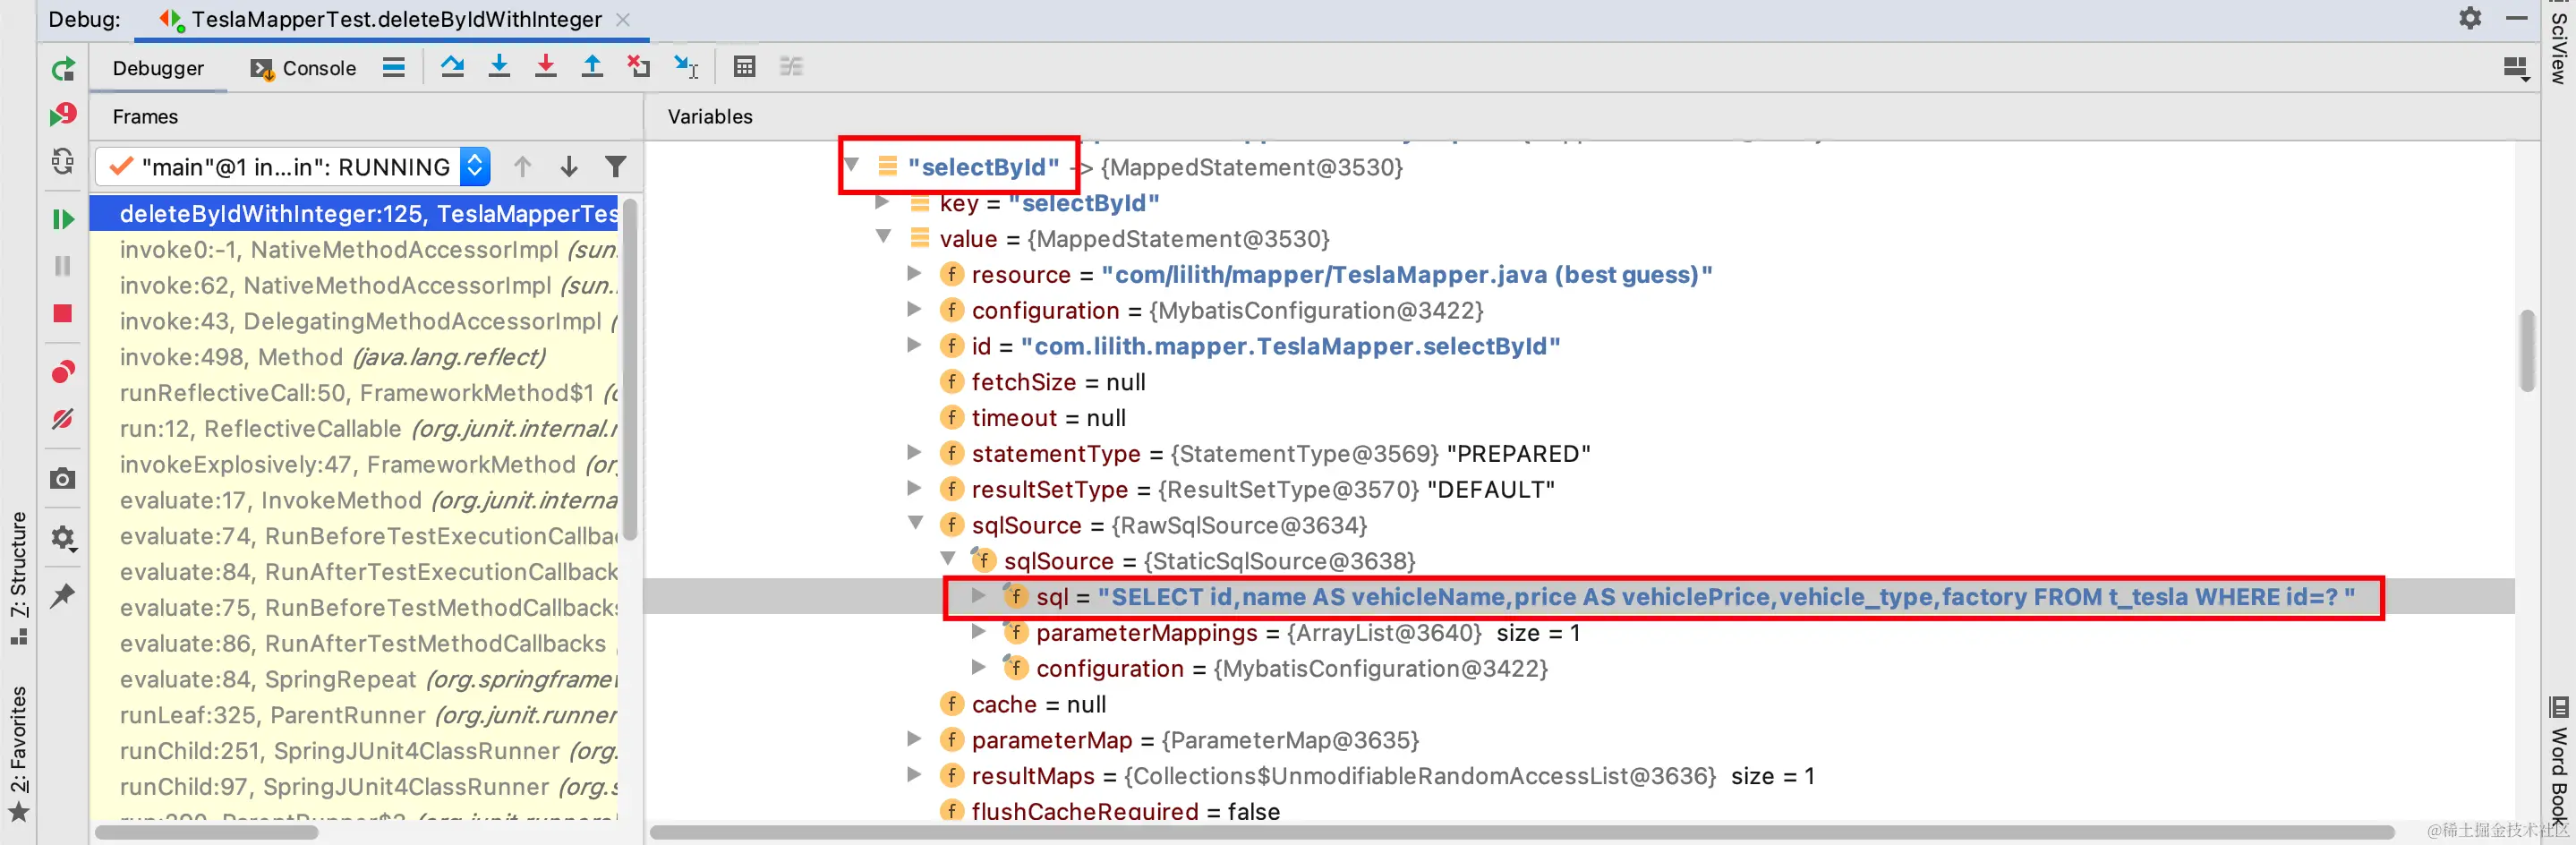
Task: Click the rerun failed tests icon
Action: coord(63,115)
